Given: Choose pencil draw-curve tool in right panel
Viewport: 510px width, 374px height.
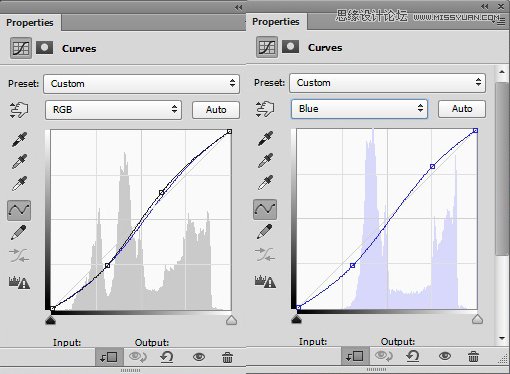Looking at the screenshot, I should coord(265,232).
